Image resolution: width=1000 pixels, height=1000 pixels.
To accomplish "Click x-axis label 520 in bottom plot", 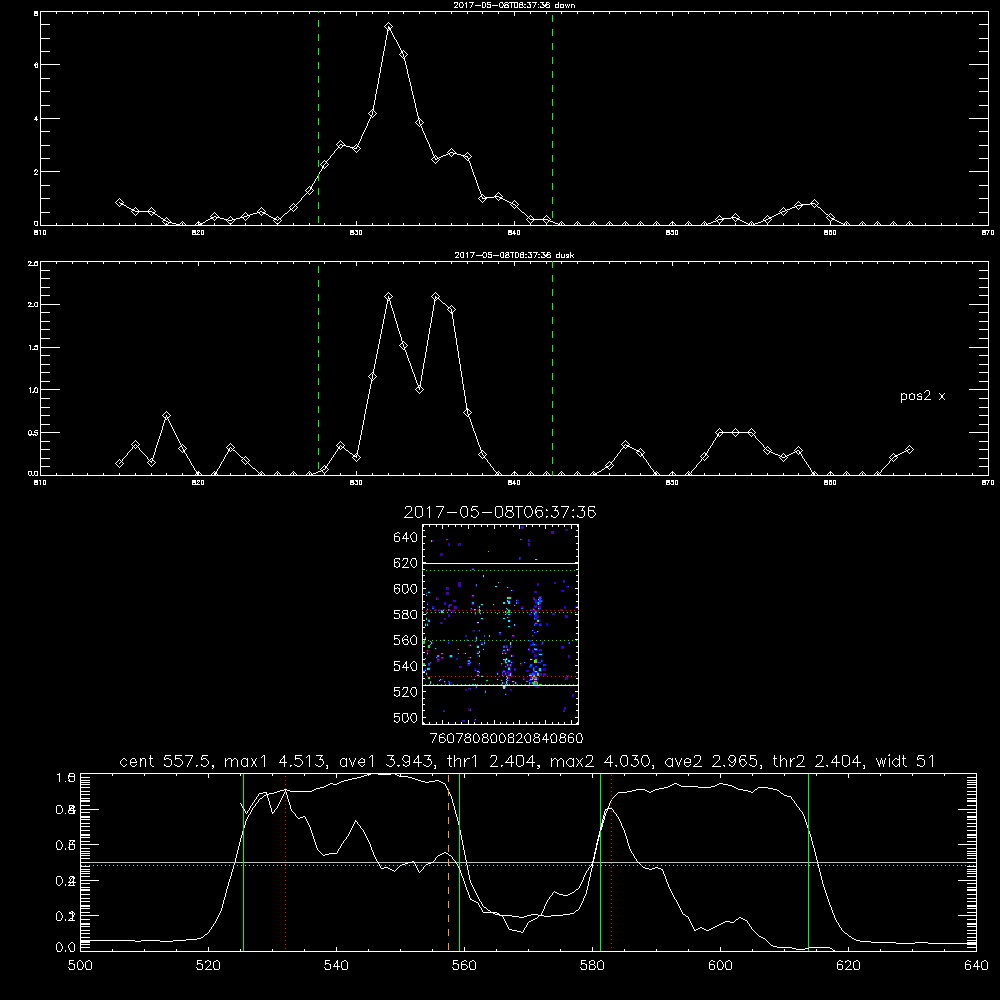I will (x=208, y=966).
